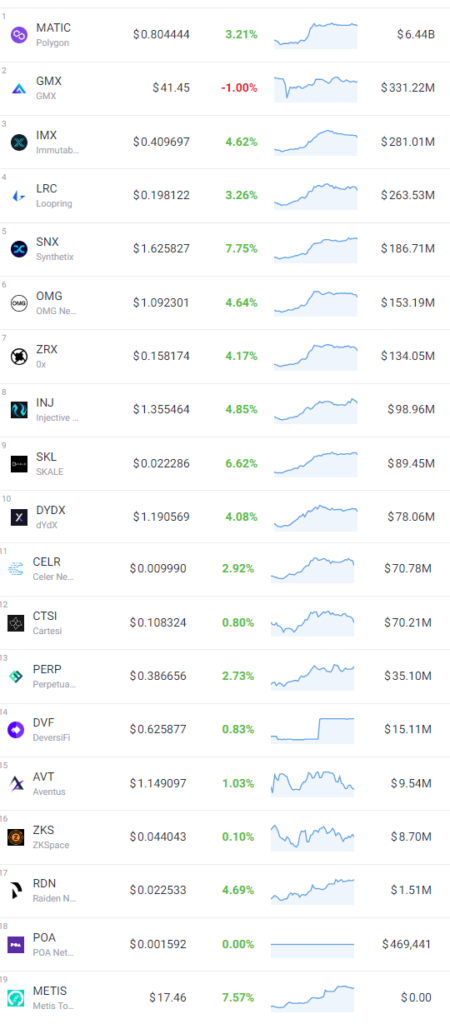This screenshot has width=450, height=1024.
Task: Select the GMX blue triangle logo
Action: (x=19, y=89)
